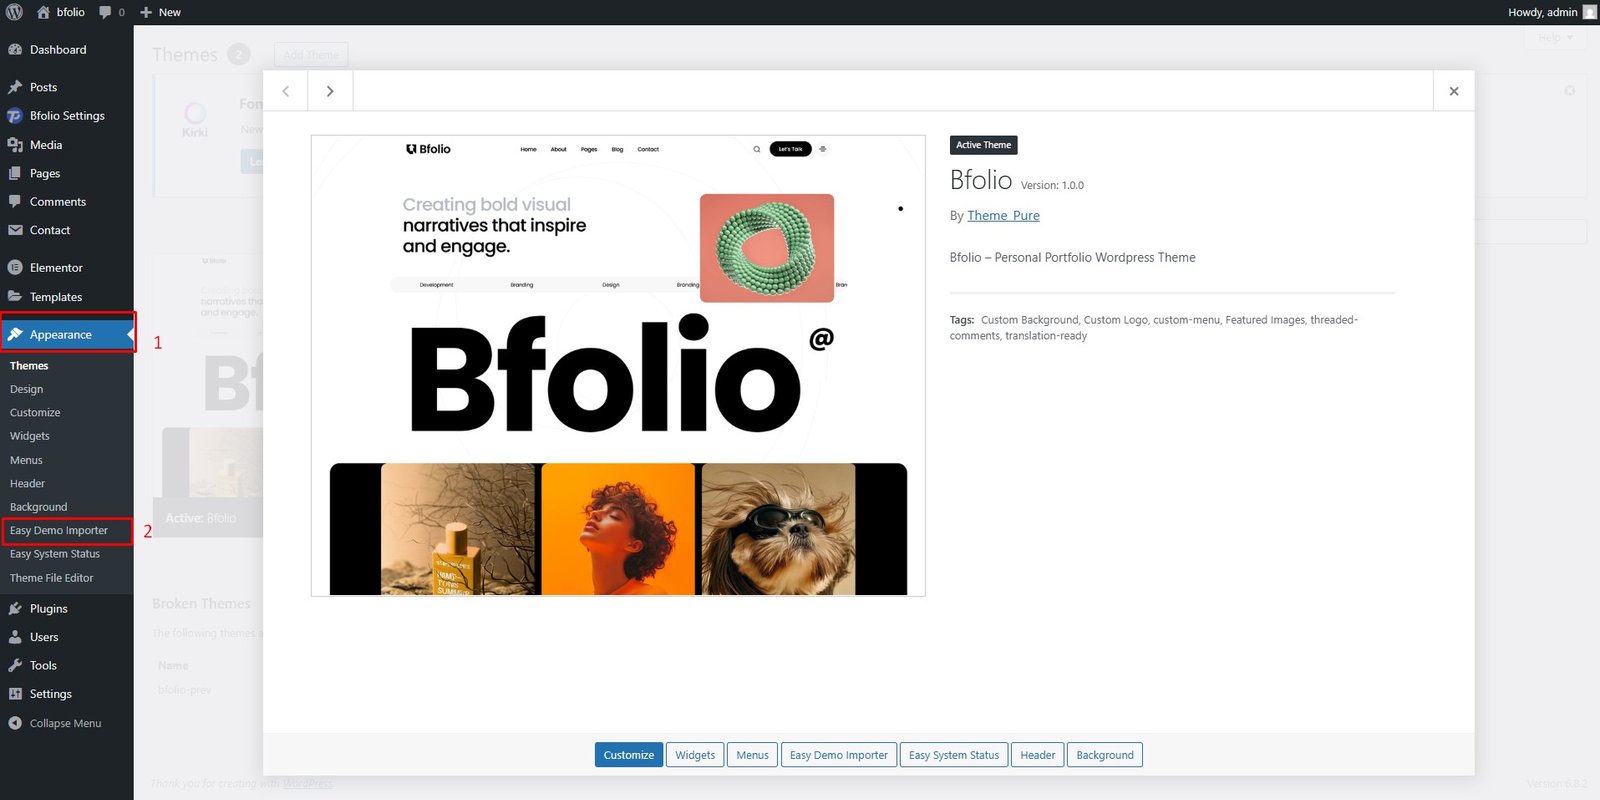
Task: Click the Users person icon
Action: (15, 637)
